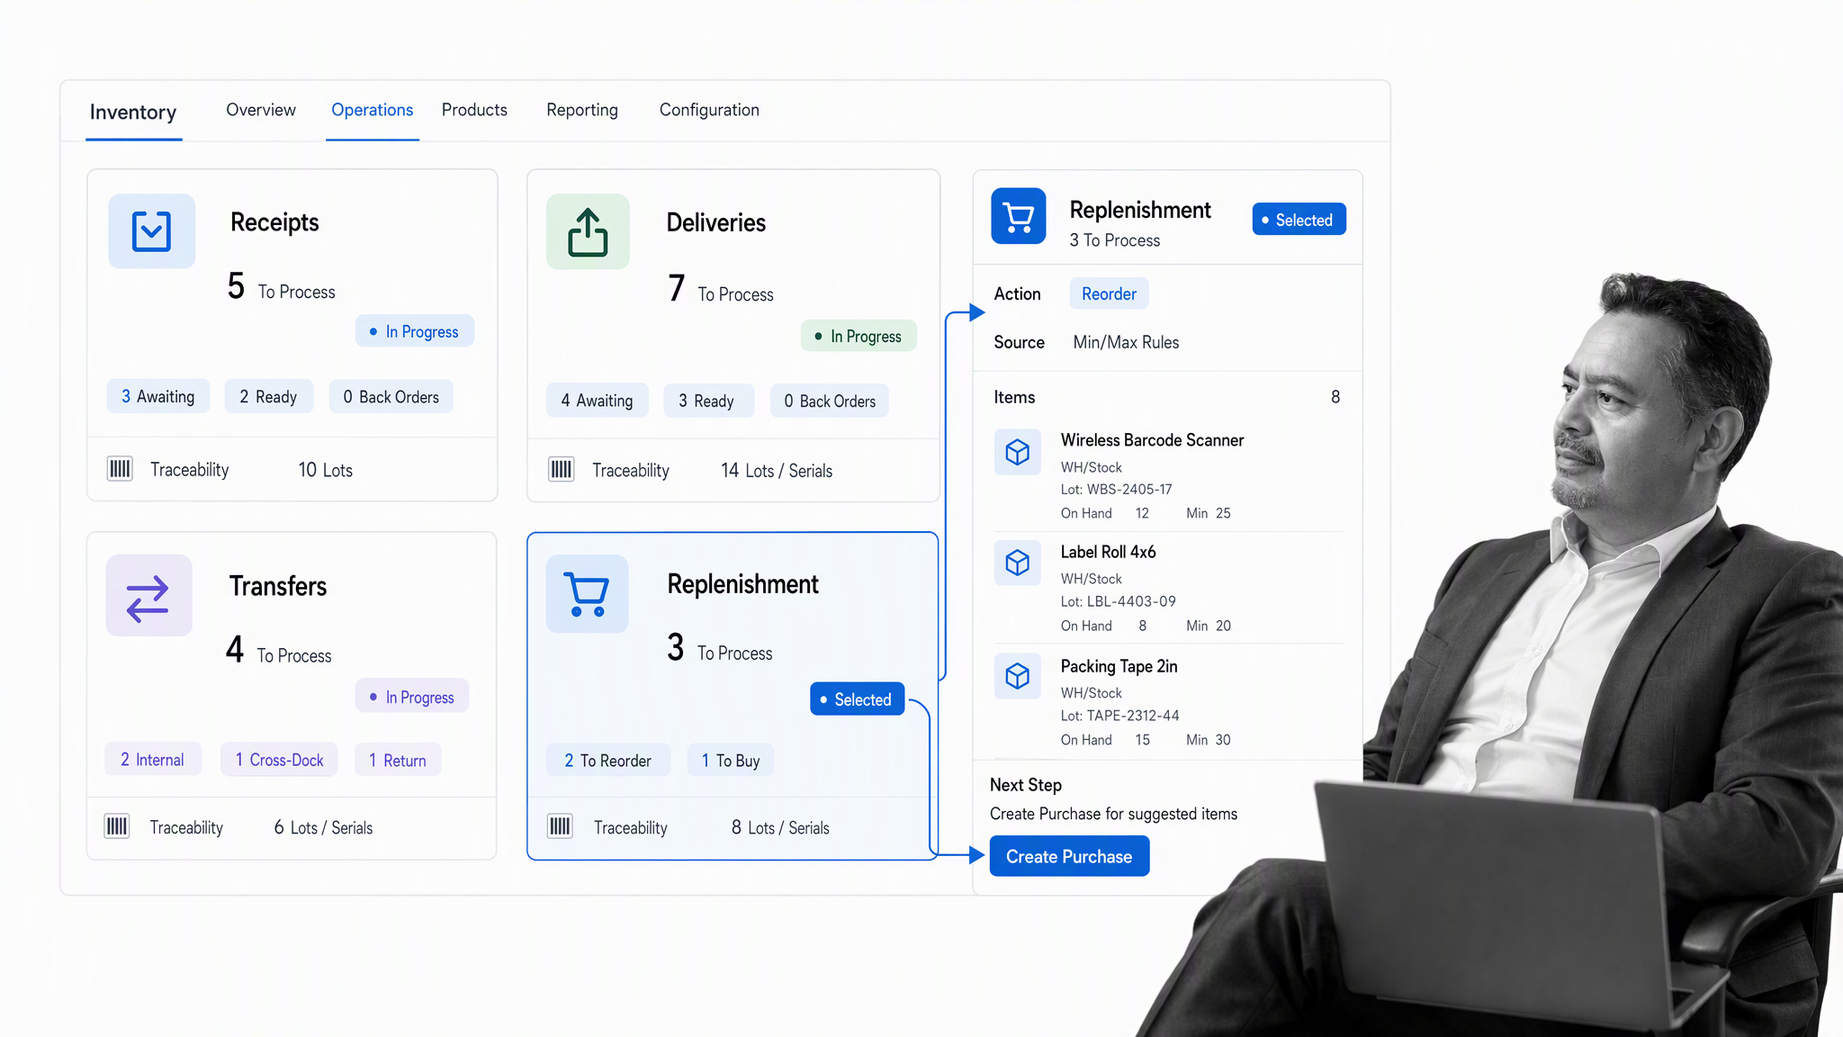Go to the Reporting tab
Screen dimensions: 1843x1037
[582, 110]
